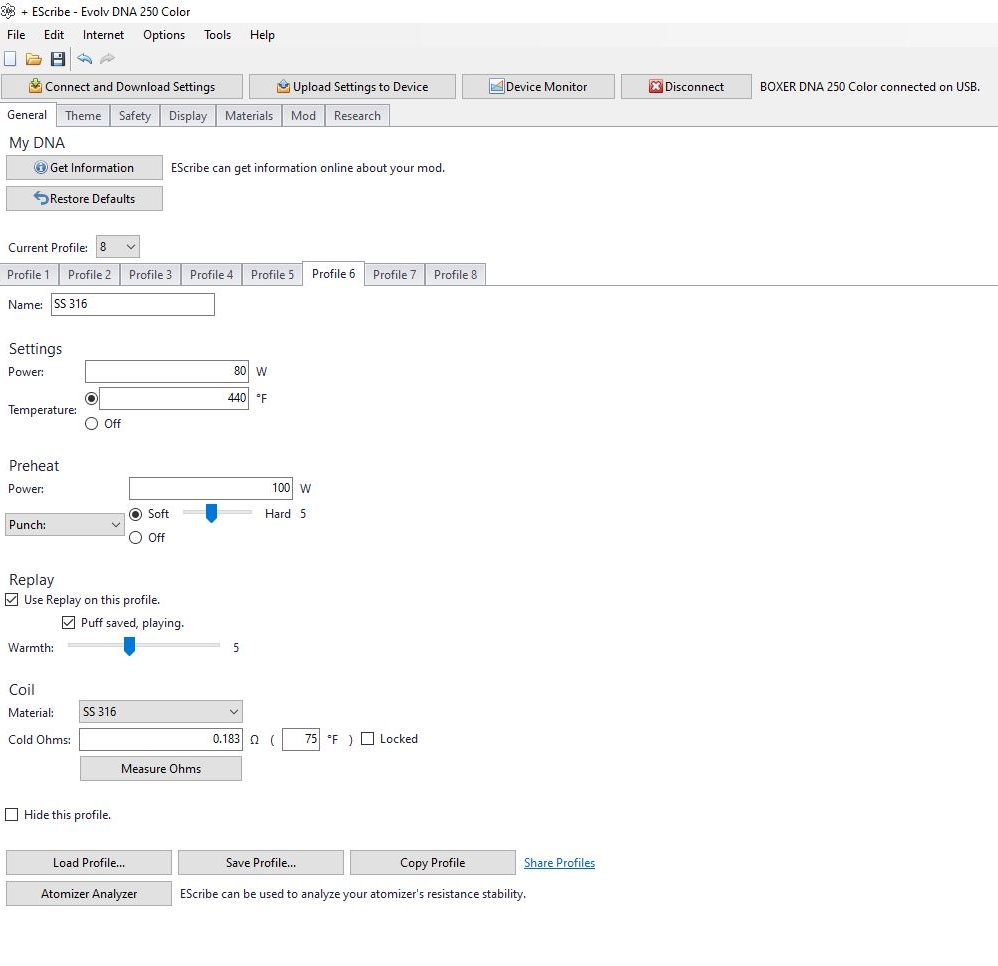The width and height of the screenshot is (998, 966).
Task: Uncheck Use Replay on this profile
Action: tap(12, 600)
